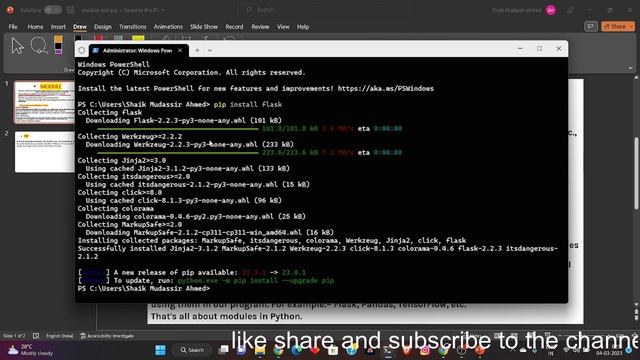Open the File menu
Viewport: 640px width, 360px height.
(x=13, y=27)
